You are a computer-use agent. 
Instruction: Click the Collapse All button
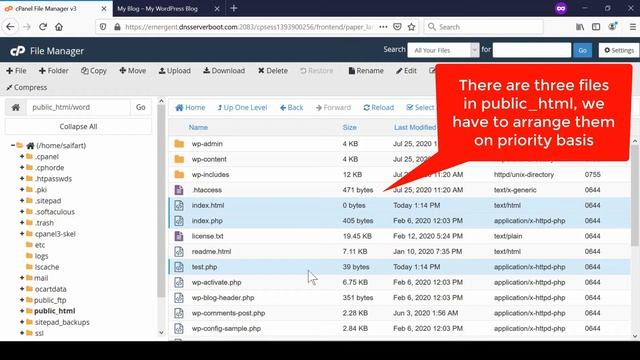(78, 127)
